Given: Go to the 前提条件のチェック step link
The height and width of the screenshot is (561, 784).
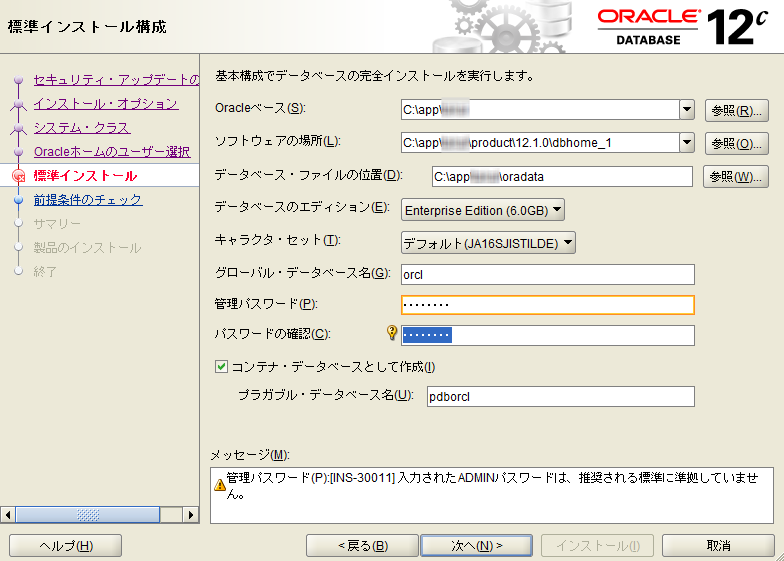Looking at the screenshot, I should click(x=88, y=200).
